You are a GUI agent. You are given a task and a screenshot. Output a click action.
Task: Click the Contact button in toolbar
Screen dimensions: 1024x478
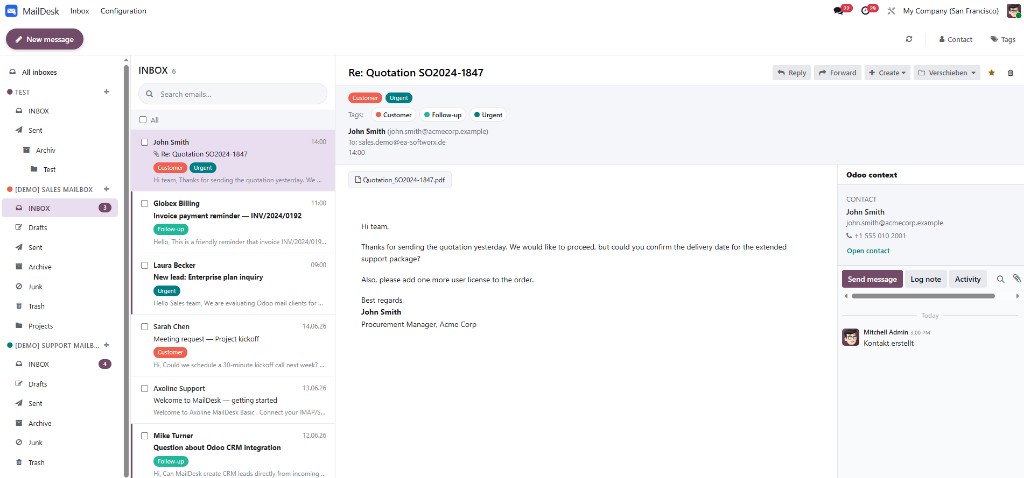(x=955, y=39)
